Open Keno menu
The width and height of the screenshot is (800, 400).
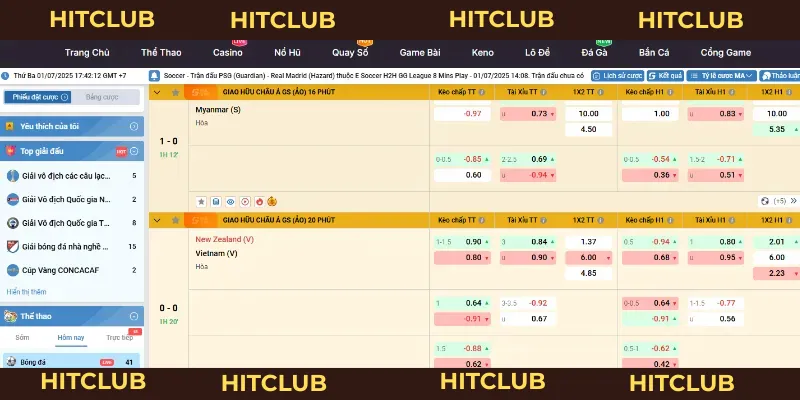[x=483, y=53]
